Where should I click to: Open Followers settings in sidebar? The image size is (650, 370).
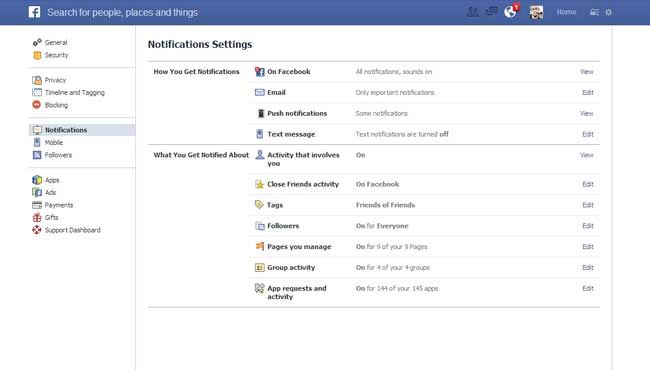pos(58,155)
